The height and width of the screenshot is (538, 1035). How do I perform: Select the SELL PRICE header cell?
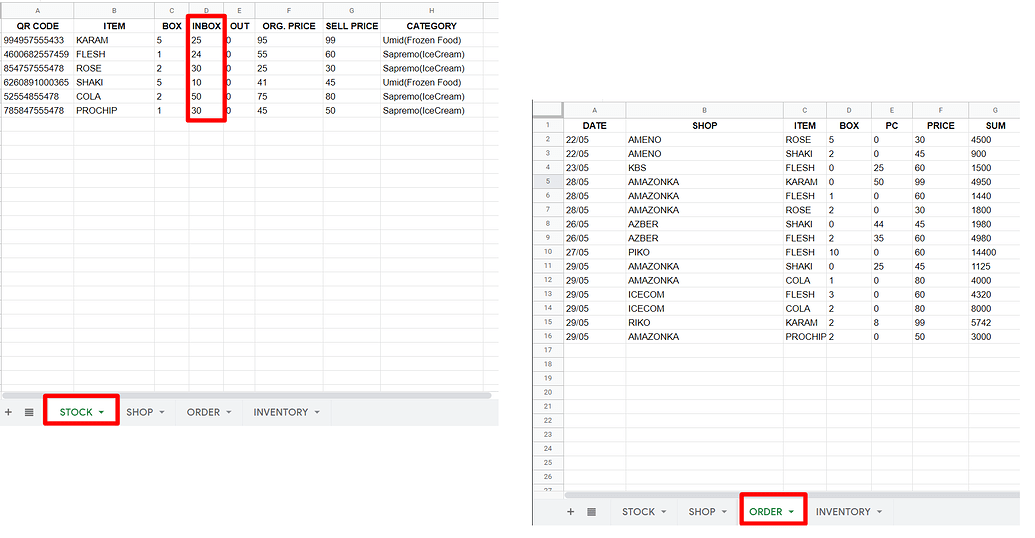(351, 26)
